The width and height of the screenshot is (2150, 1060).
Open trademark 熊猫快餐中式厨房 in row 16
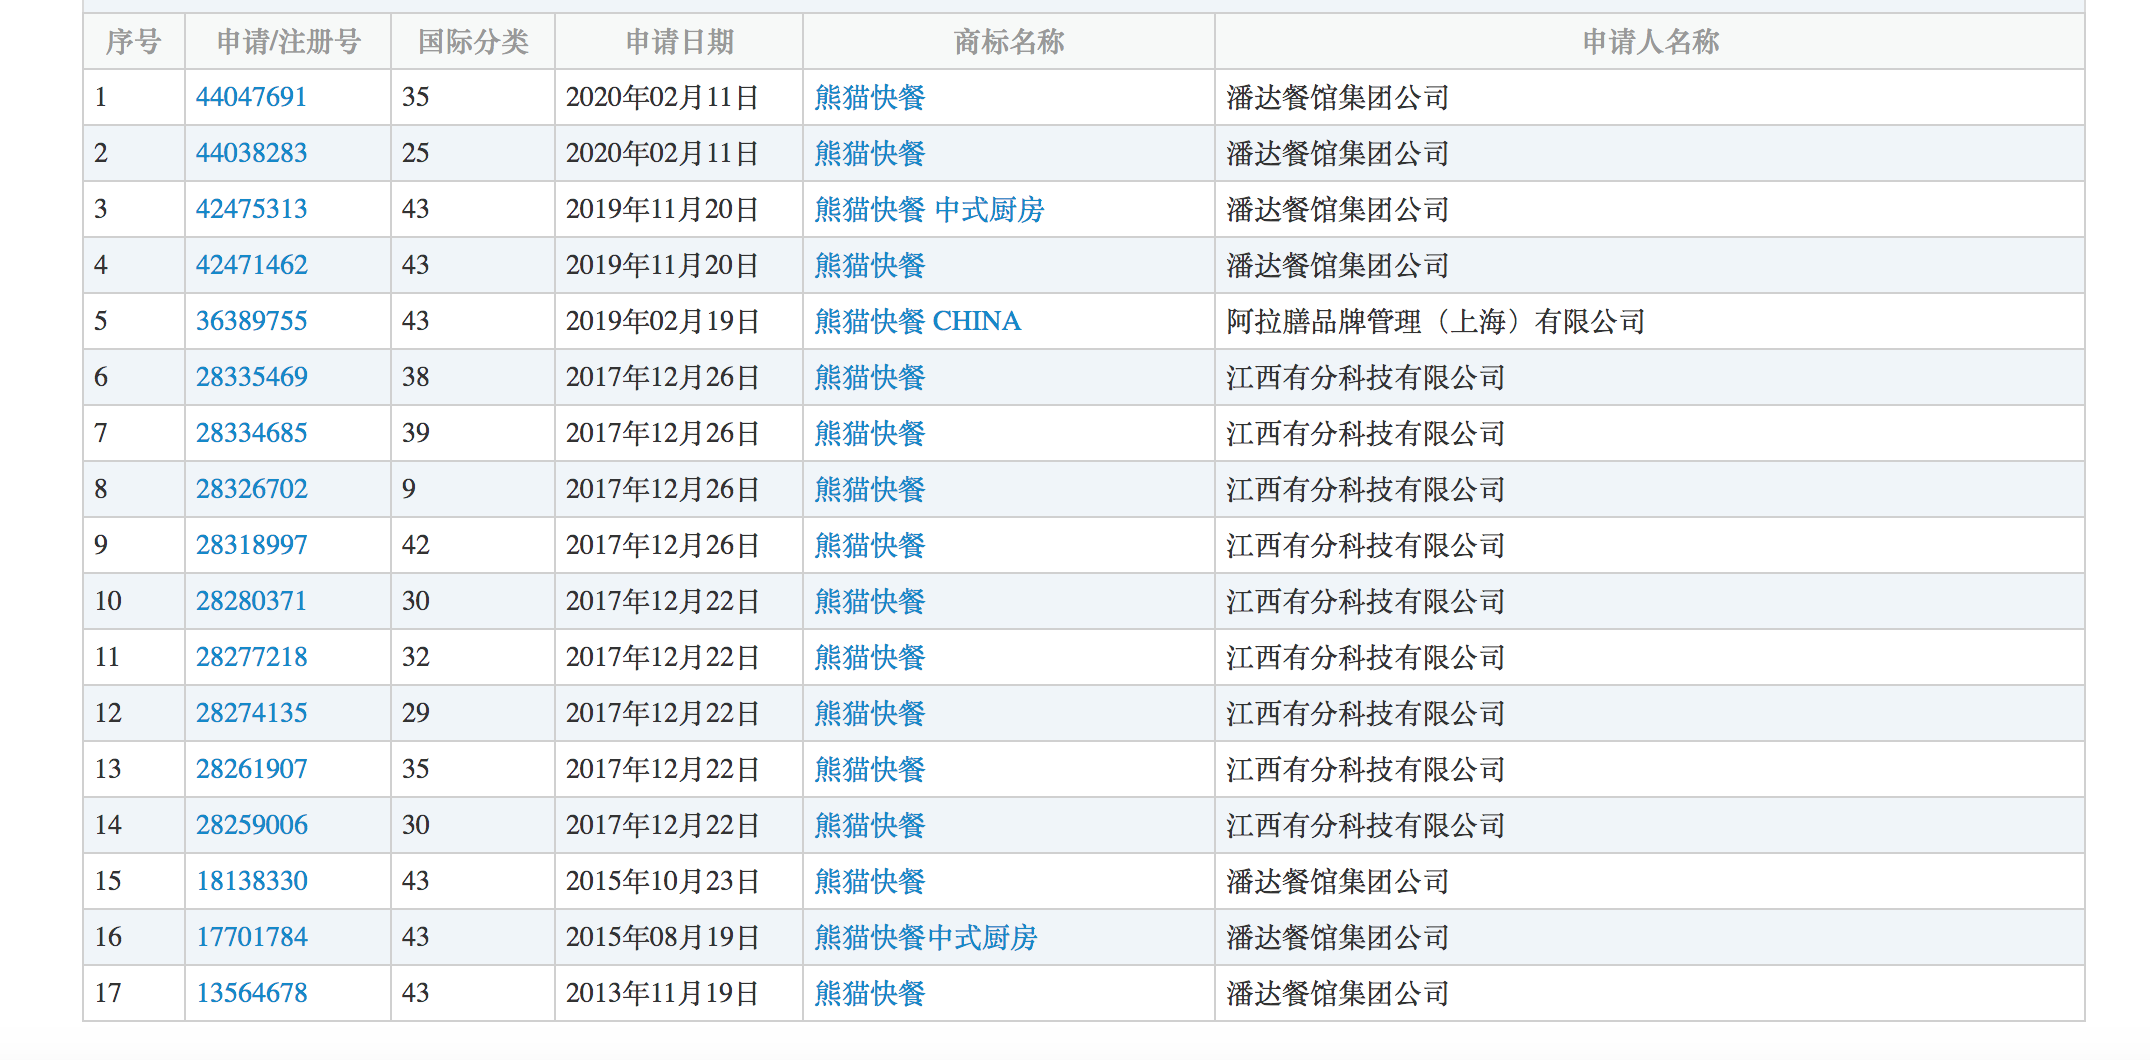tap(926, 937)
